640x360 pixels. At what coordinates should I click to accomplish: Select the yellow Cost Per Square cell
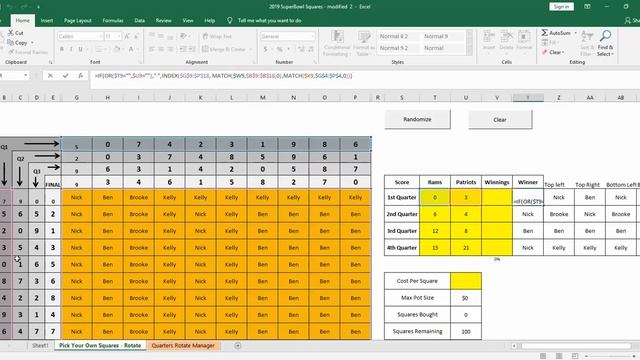[466, 281]
